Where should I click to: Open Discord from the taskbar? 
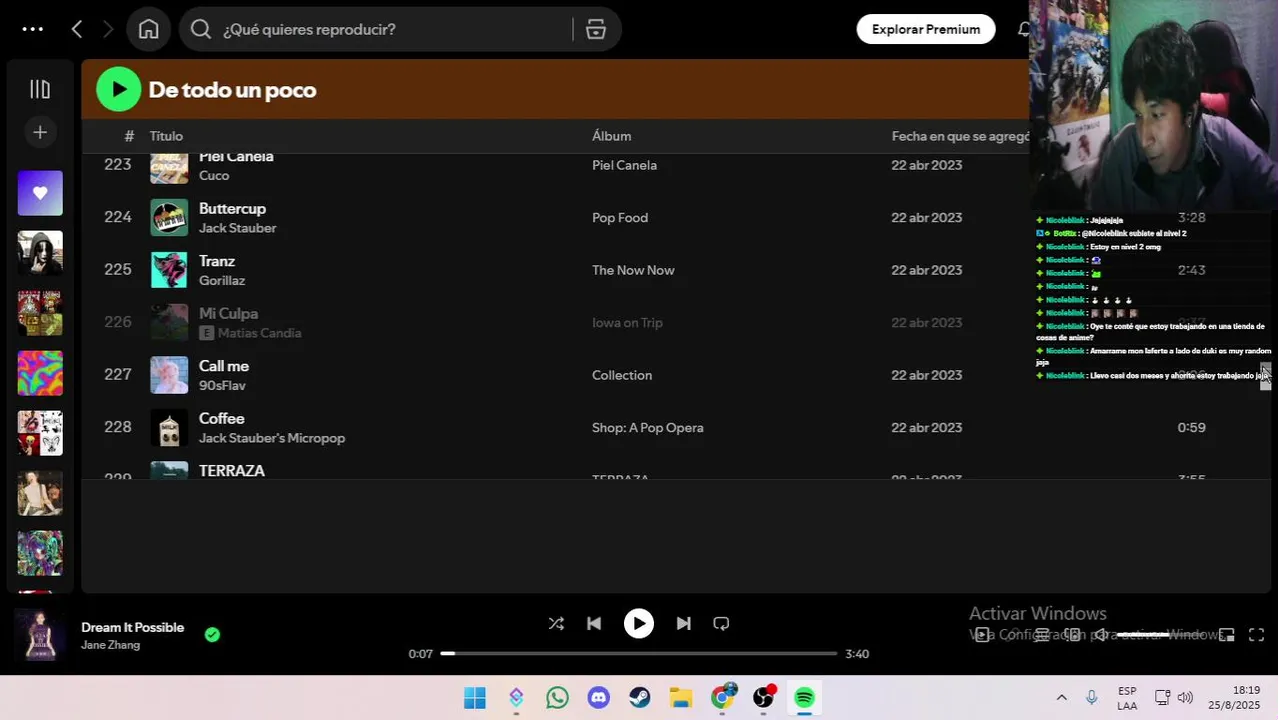point(598,698)
